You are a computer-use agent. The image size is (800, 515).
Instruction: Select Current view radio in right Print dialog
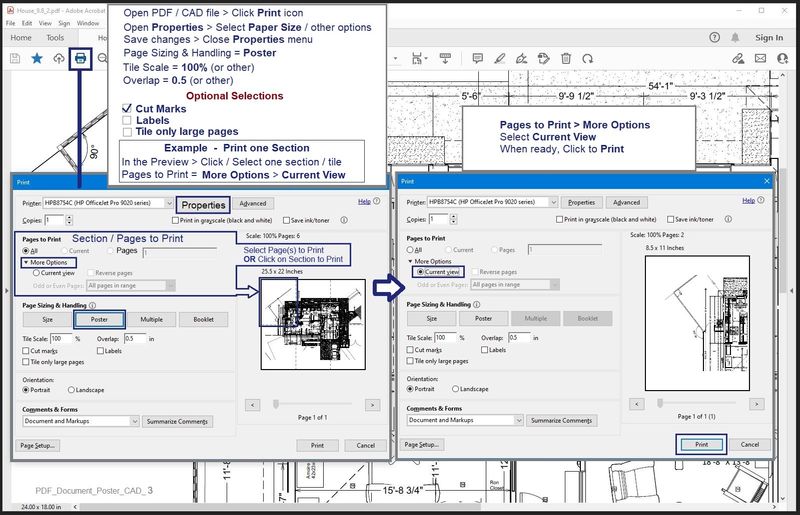click(420, 272)
